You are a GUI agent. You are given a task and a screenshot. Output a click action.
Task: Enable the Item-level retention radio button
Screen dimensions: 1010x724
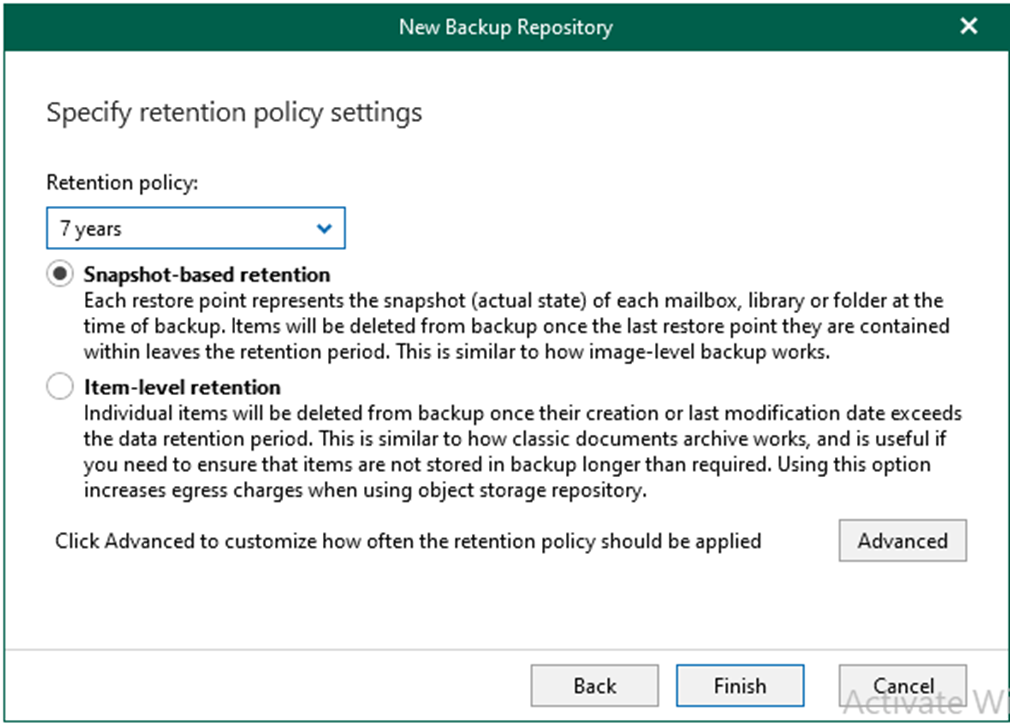[60, 387]
